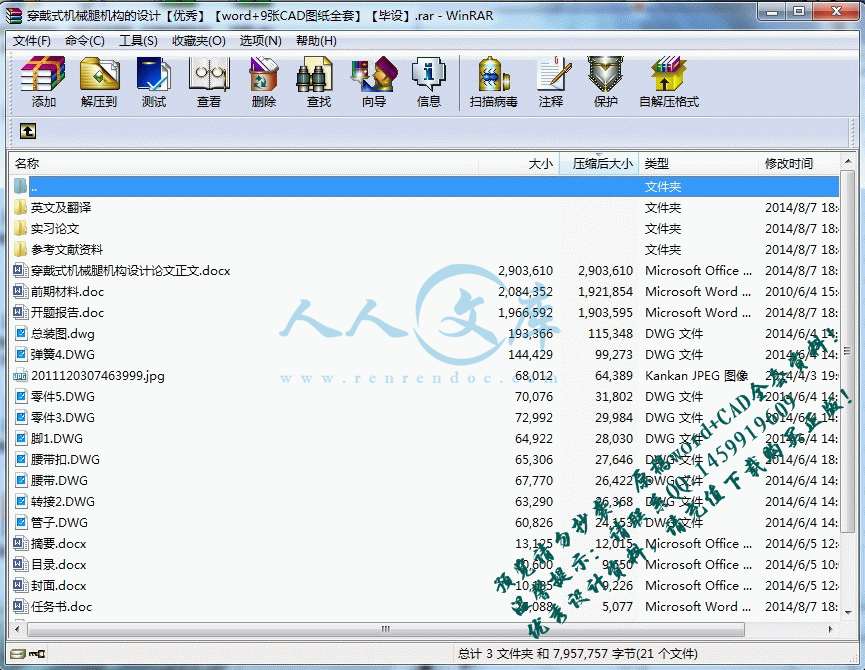Open the 命令(C) menu

pyautogui.click(x=84, y=41)
